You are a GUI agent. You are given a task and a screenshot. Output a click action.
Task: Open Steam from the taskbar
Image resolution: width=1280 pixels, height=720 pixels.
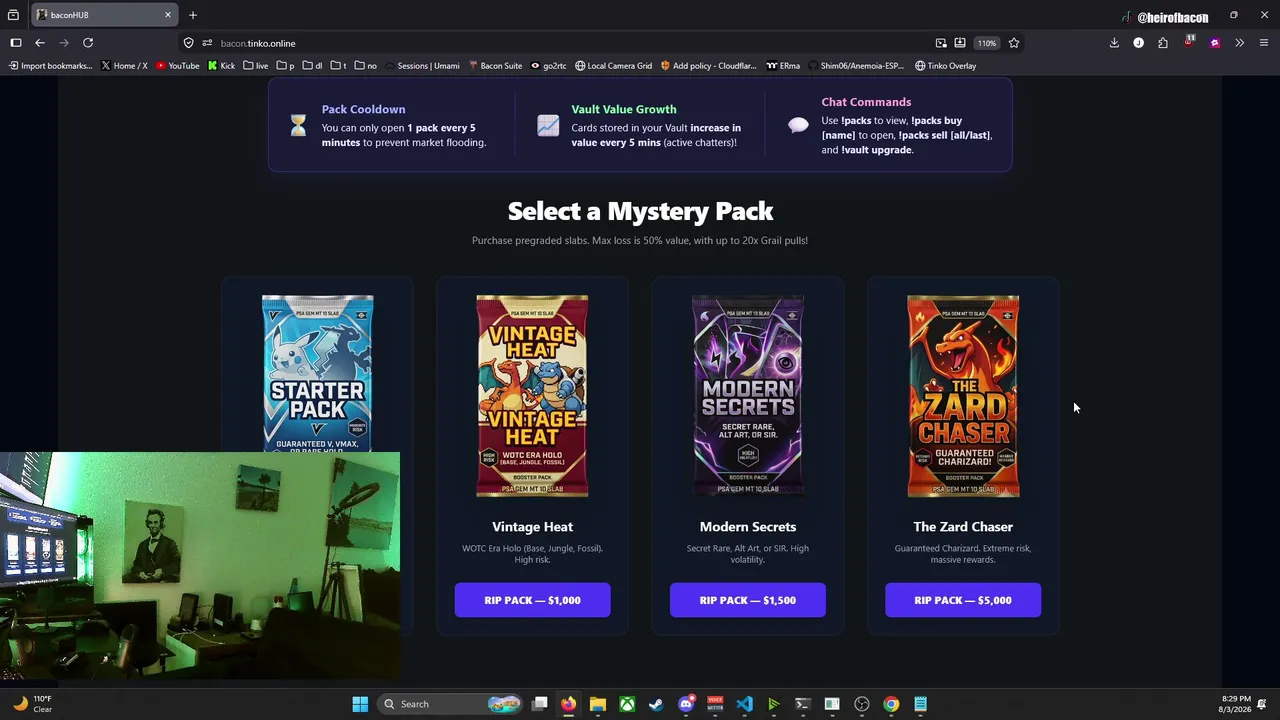pos(656,704)
